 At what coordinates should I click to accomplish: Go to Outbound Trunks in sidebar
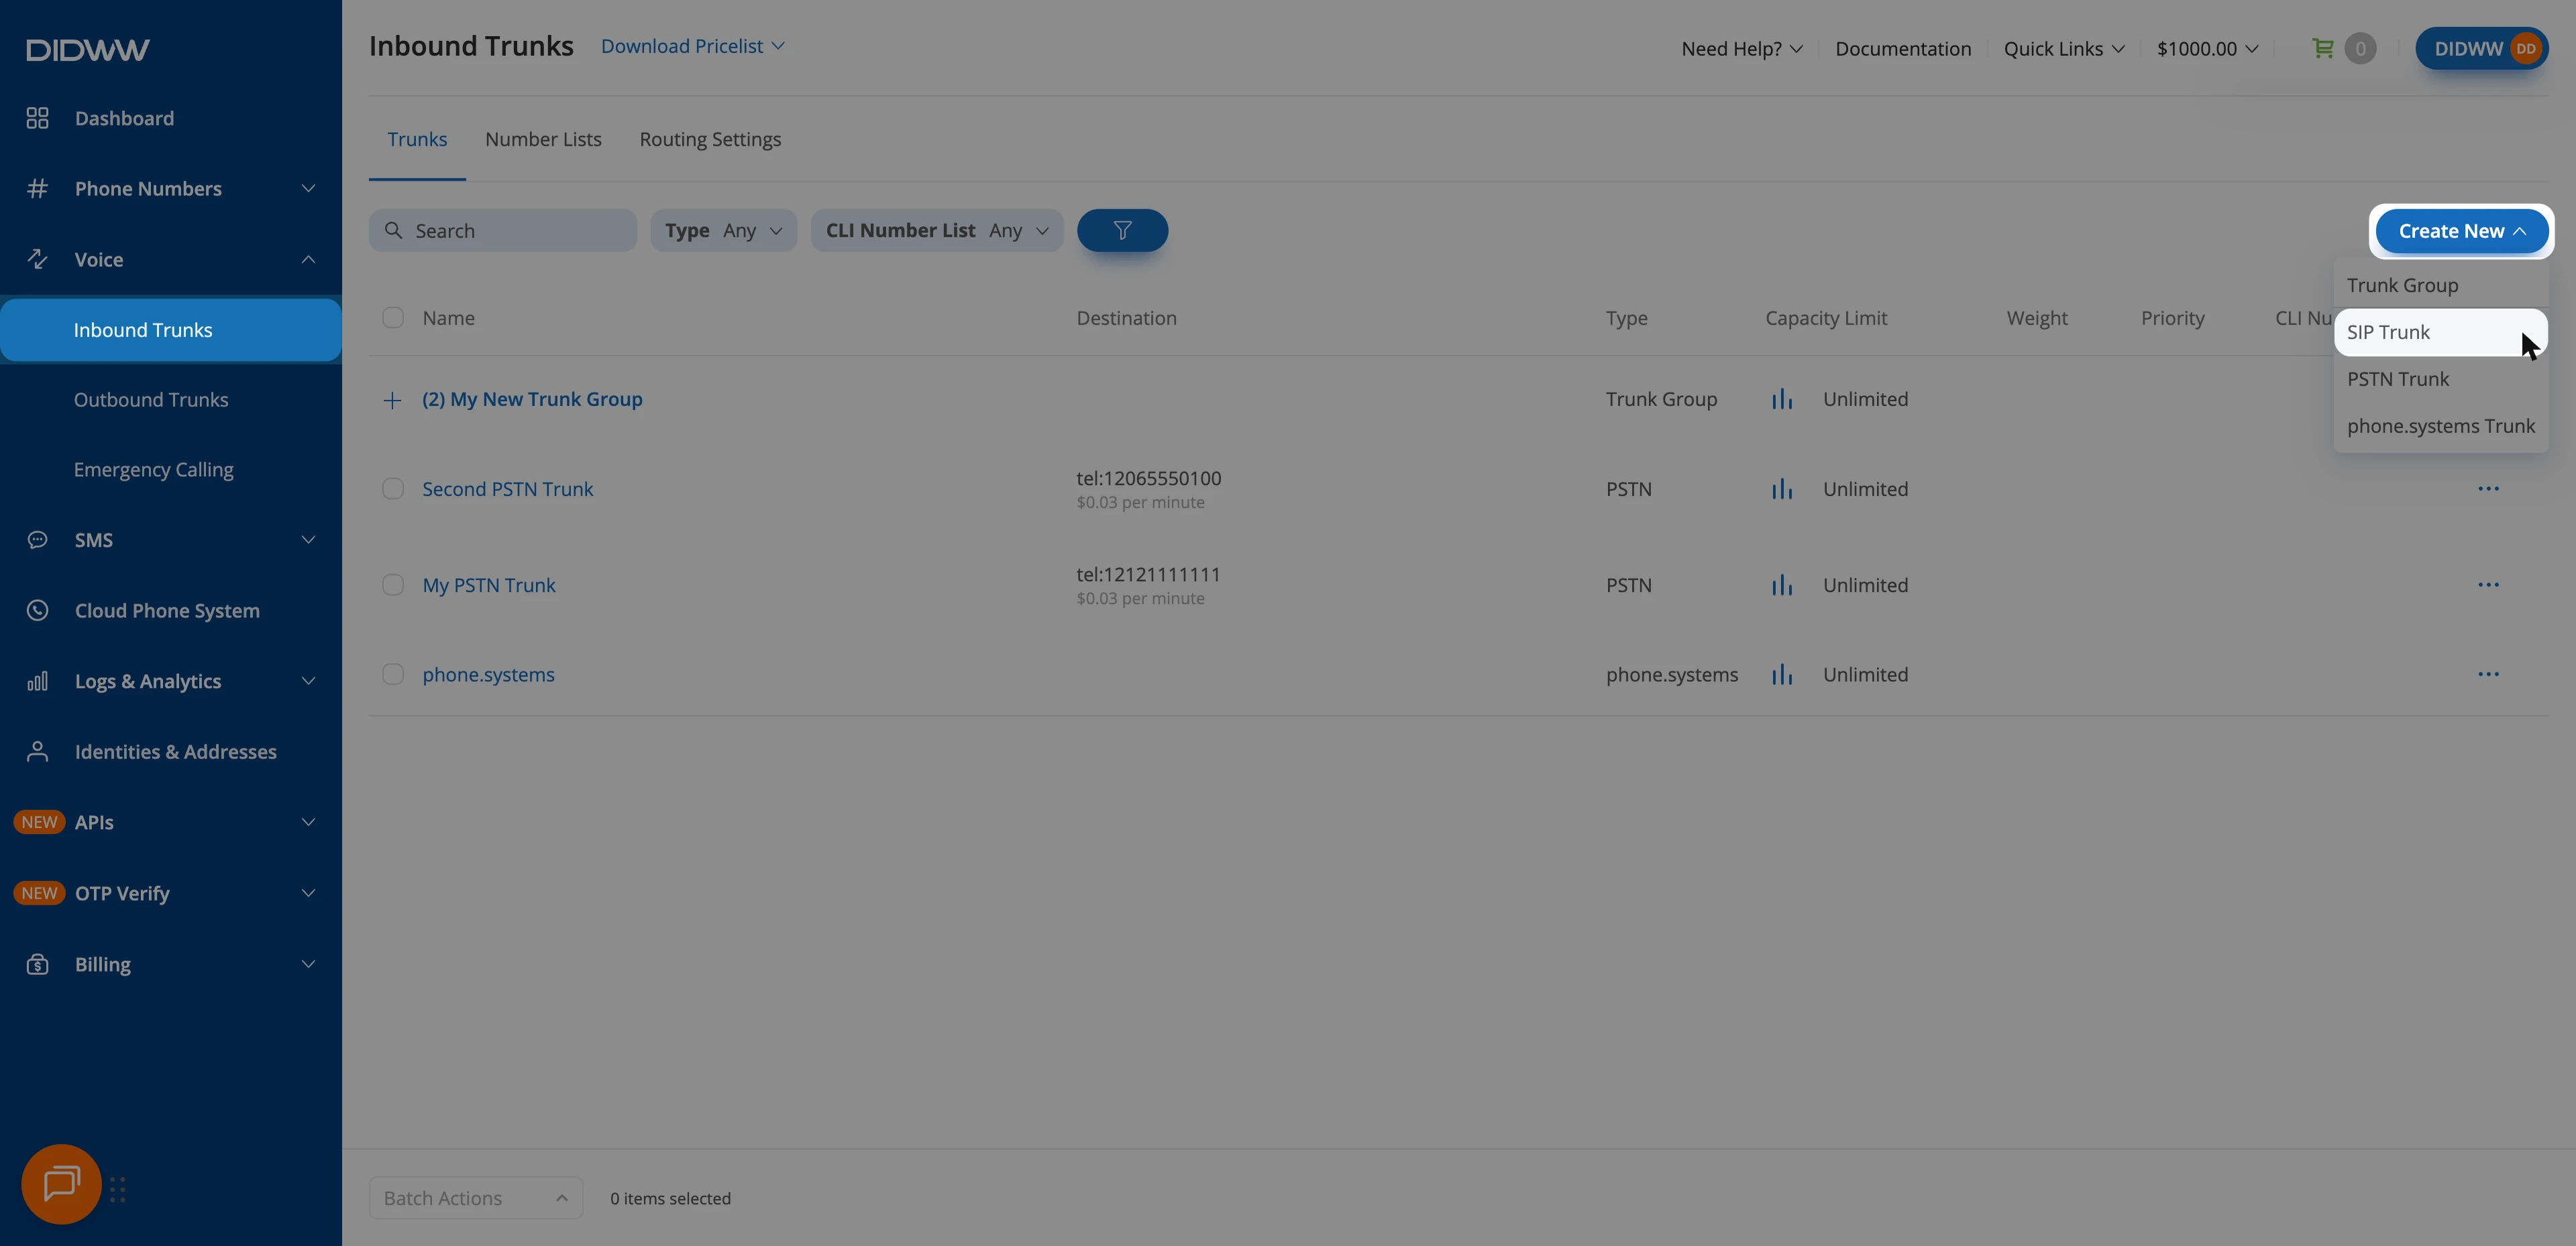tap(151, 399)
